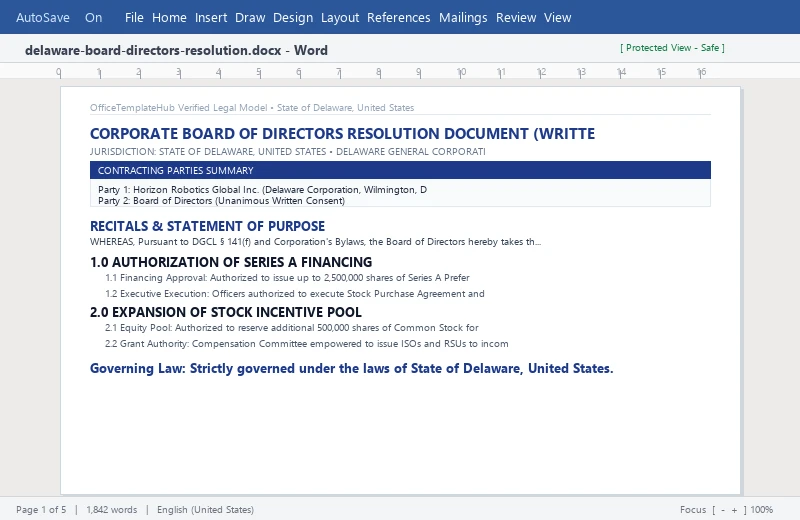
Task: Click the Governing Law statement
Action: coord(352,368)
